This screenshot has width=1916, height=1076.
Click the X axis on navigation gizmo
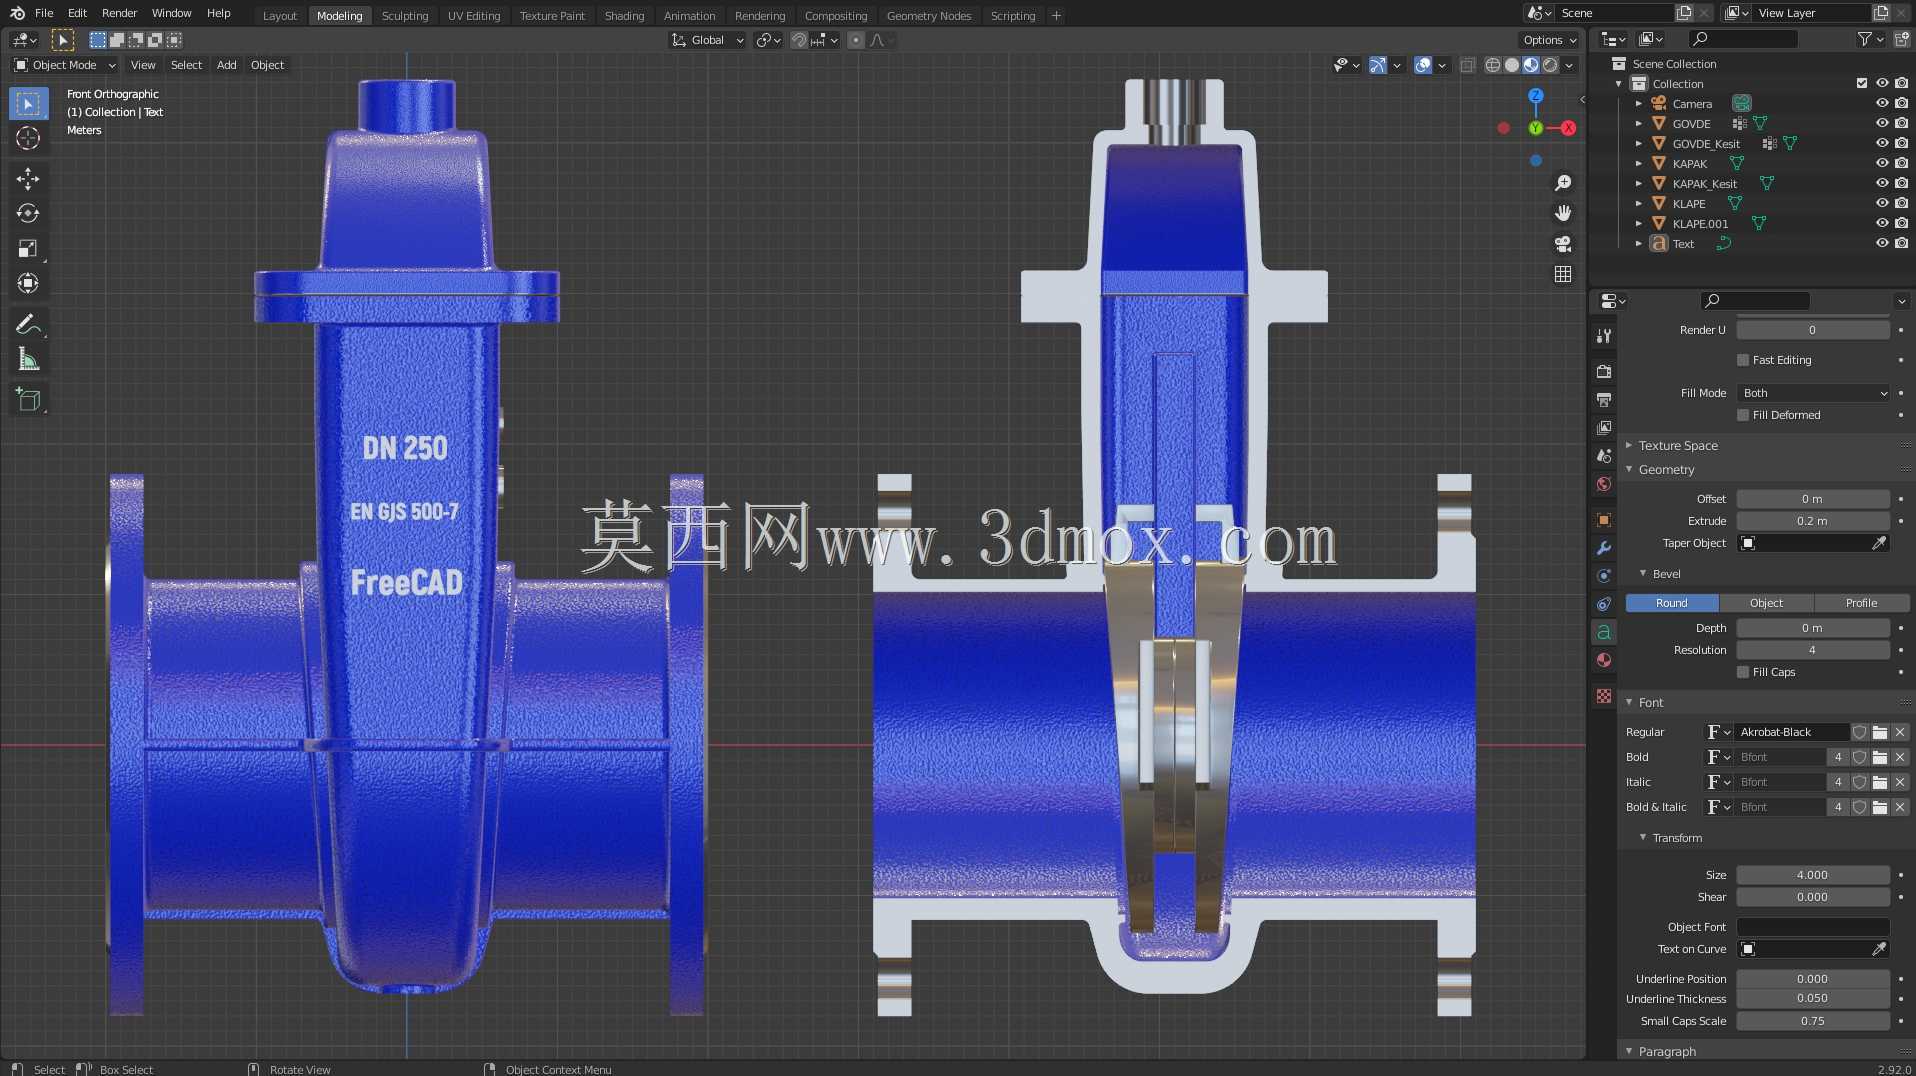1568,128
